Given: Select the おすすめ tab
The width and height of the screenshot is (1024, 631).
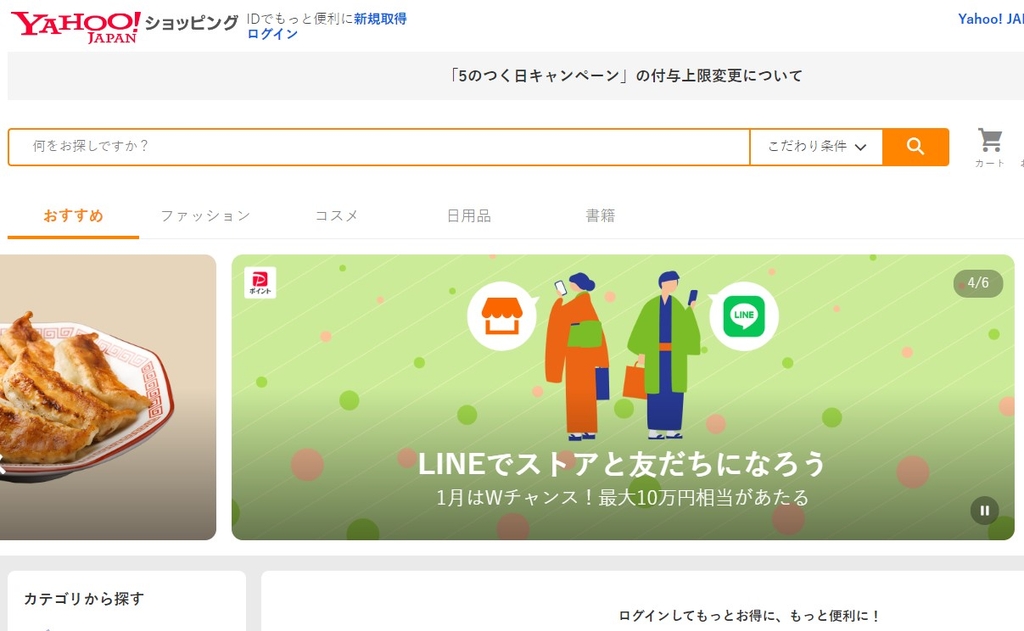Looking at the screenshot, I should (x=73, y=216).
